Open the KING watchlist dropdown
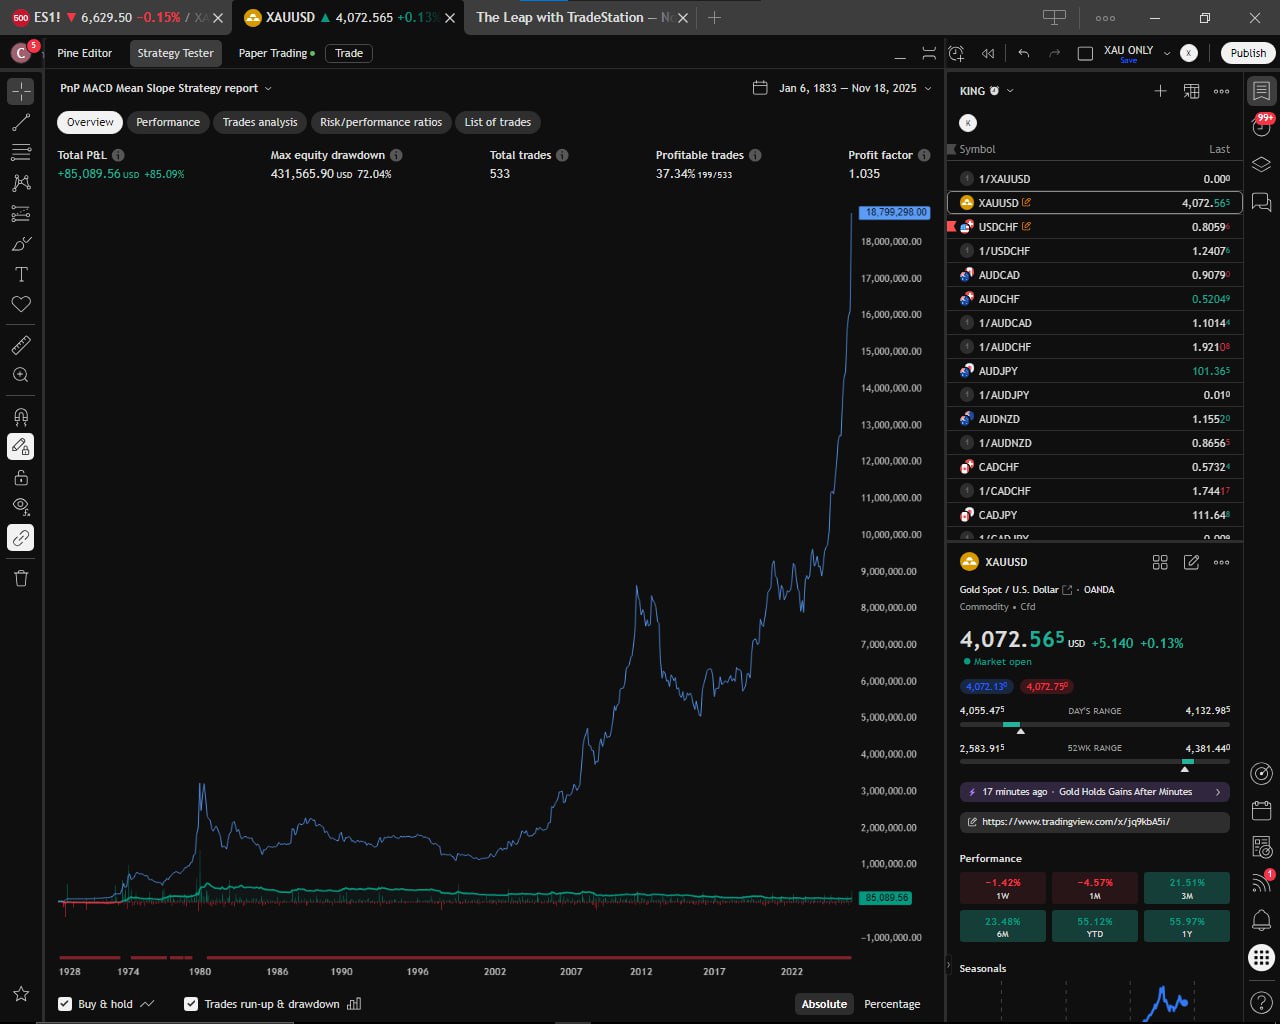1280x1024 pixels. pos(1010,91)
